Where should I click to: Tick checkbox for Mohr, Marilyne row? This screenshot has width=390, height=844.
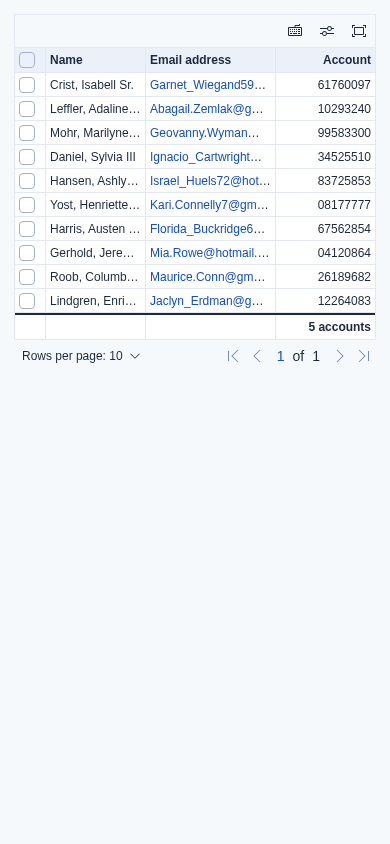click(x=27, y=133)
